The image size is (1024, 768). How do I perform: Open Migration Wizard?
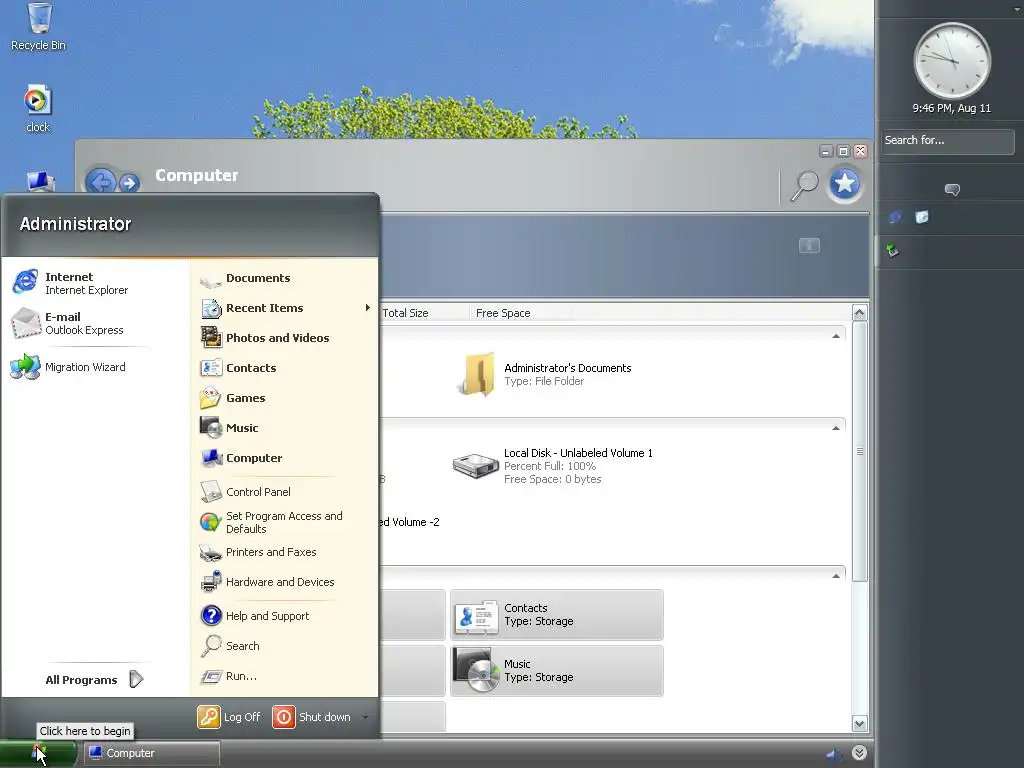point(68,367)
